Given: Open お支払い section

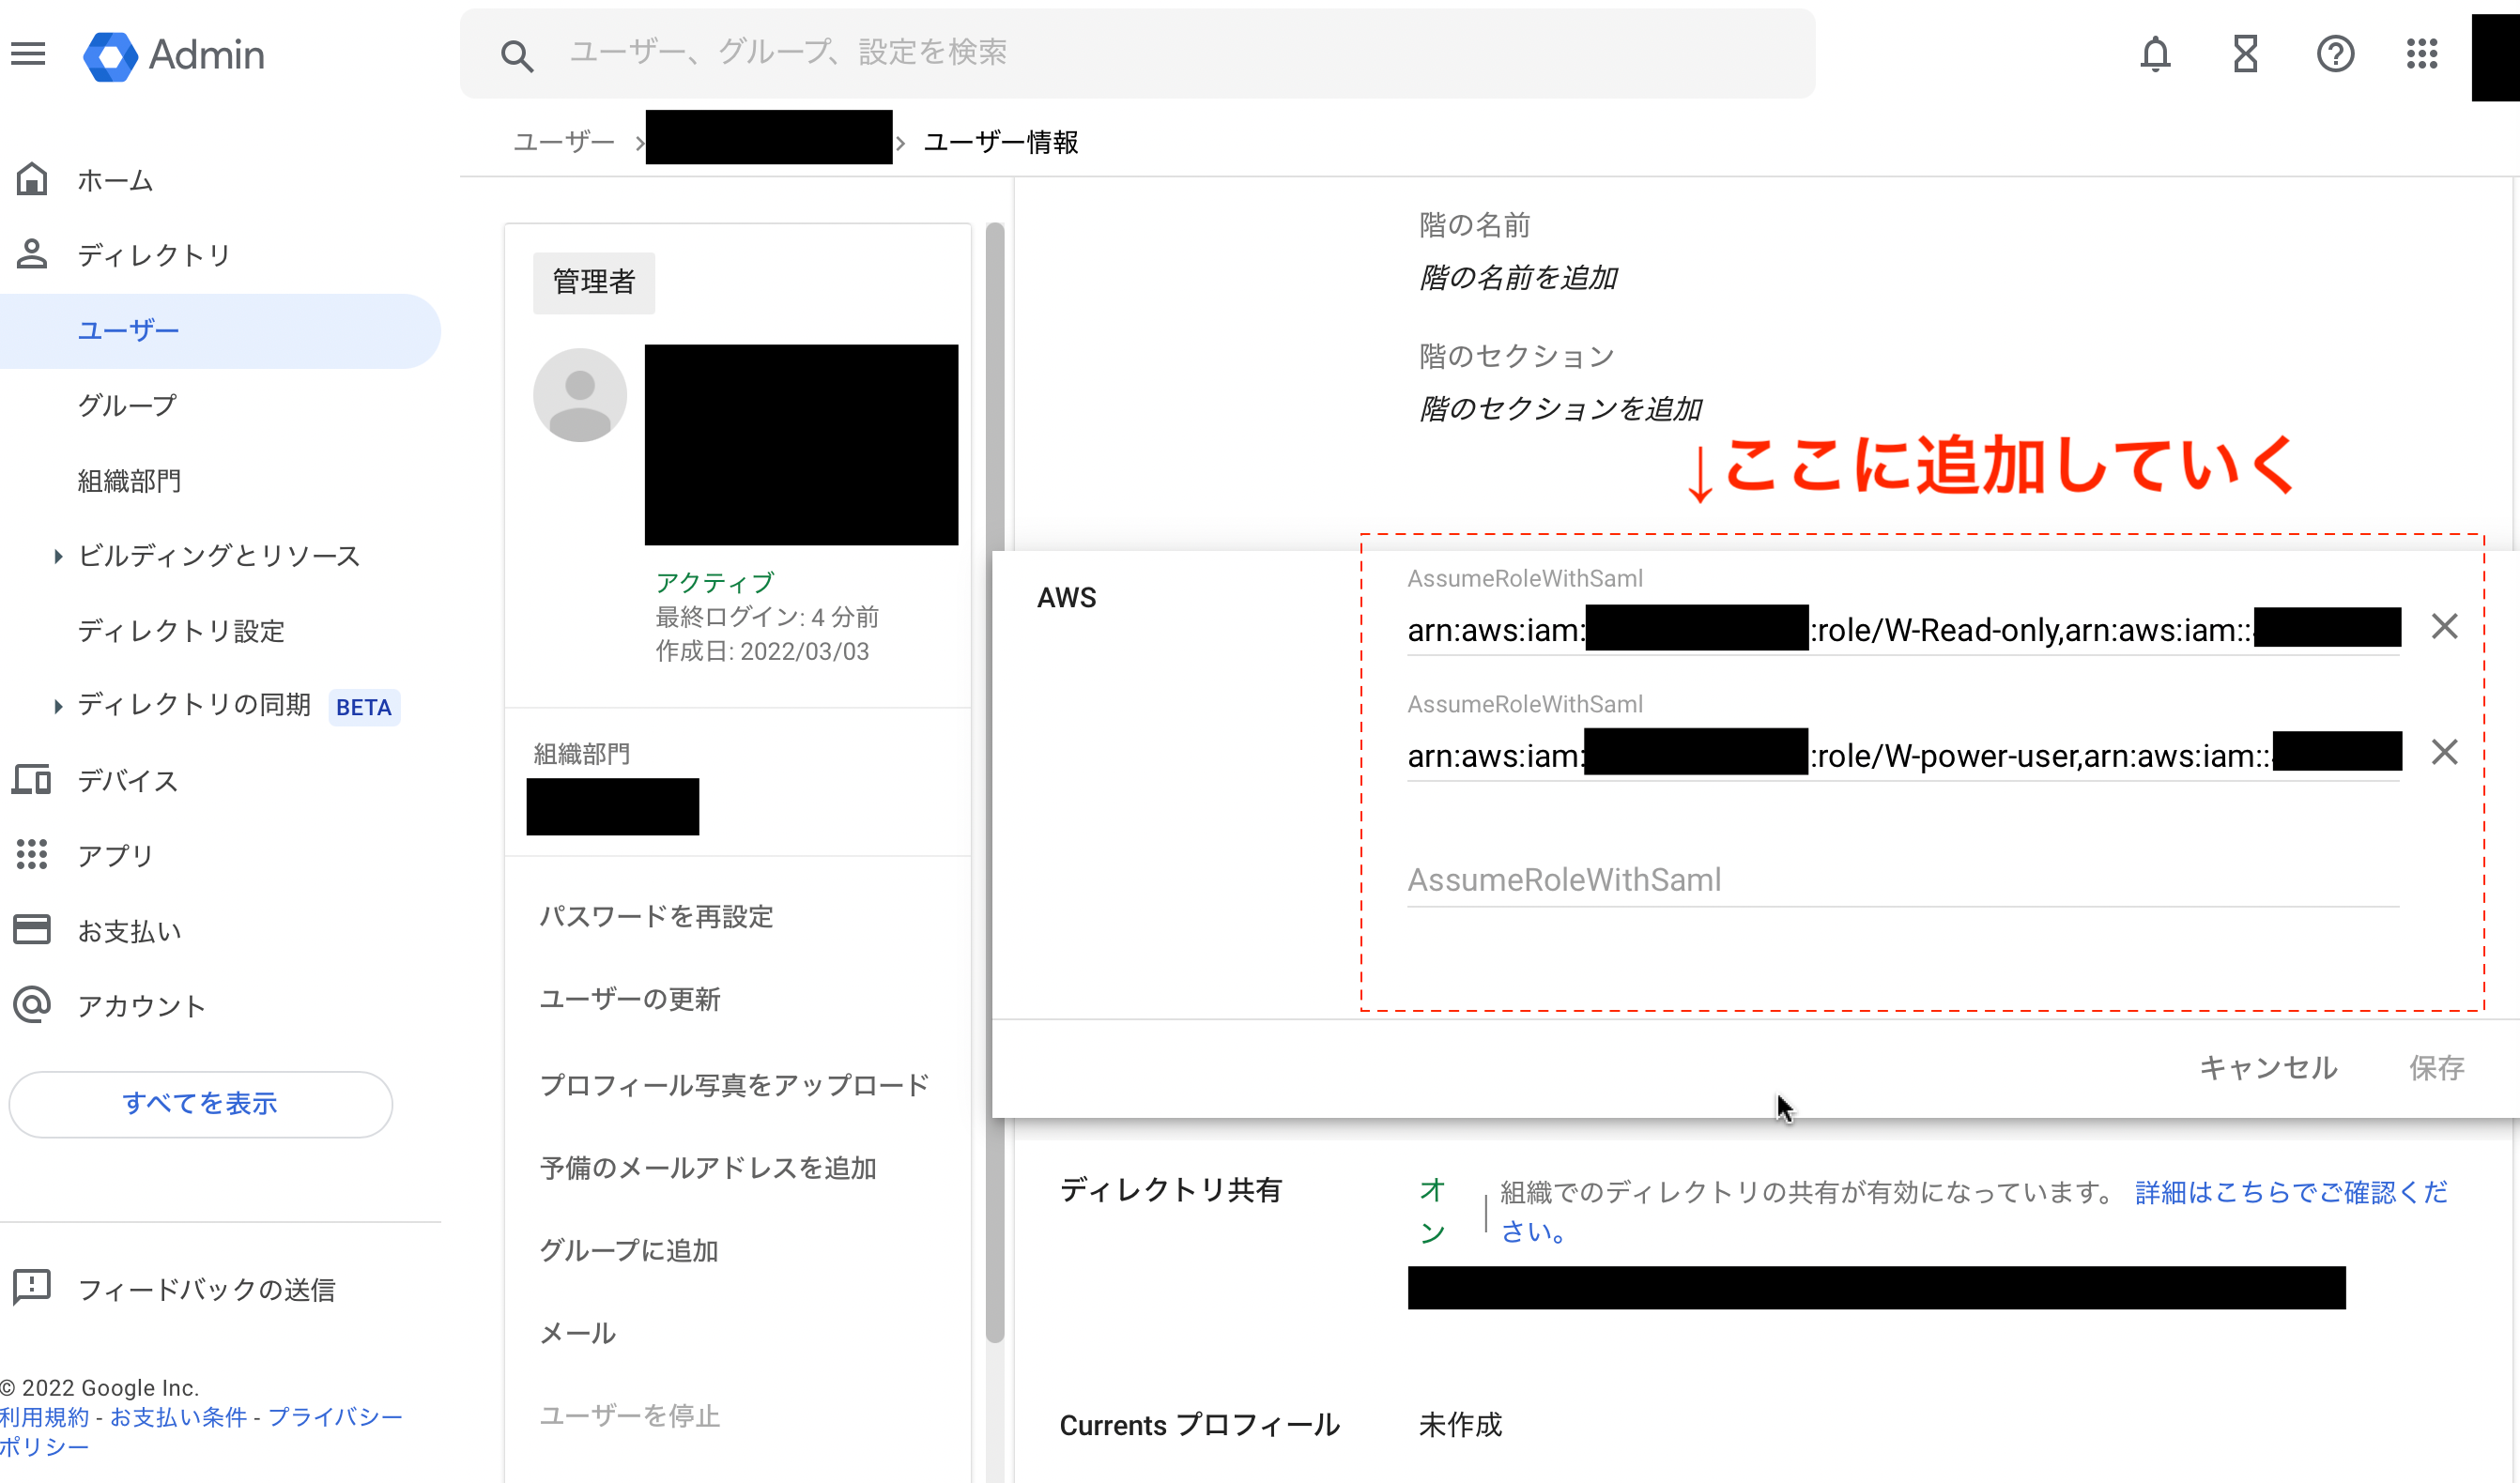Looking at the screenshot, I should 130,931.
